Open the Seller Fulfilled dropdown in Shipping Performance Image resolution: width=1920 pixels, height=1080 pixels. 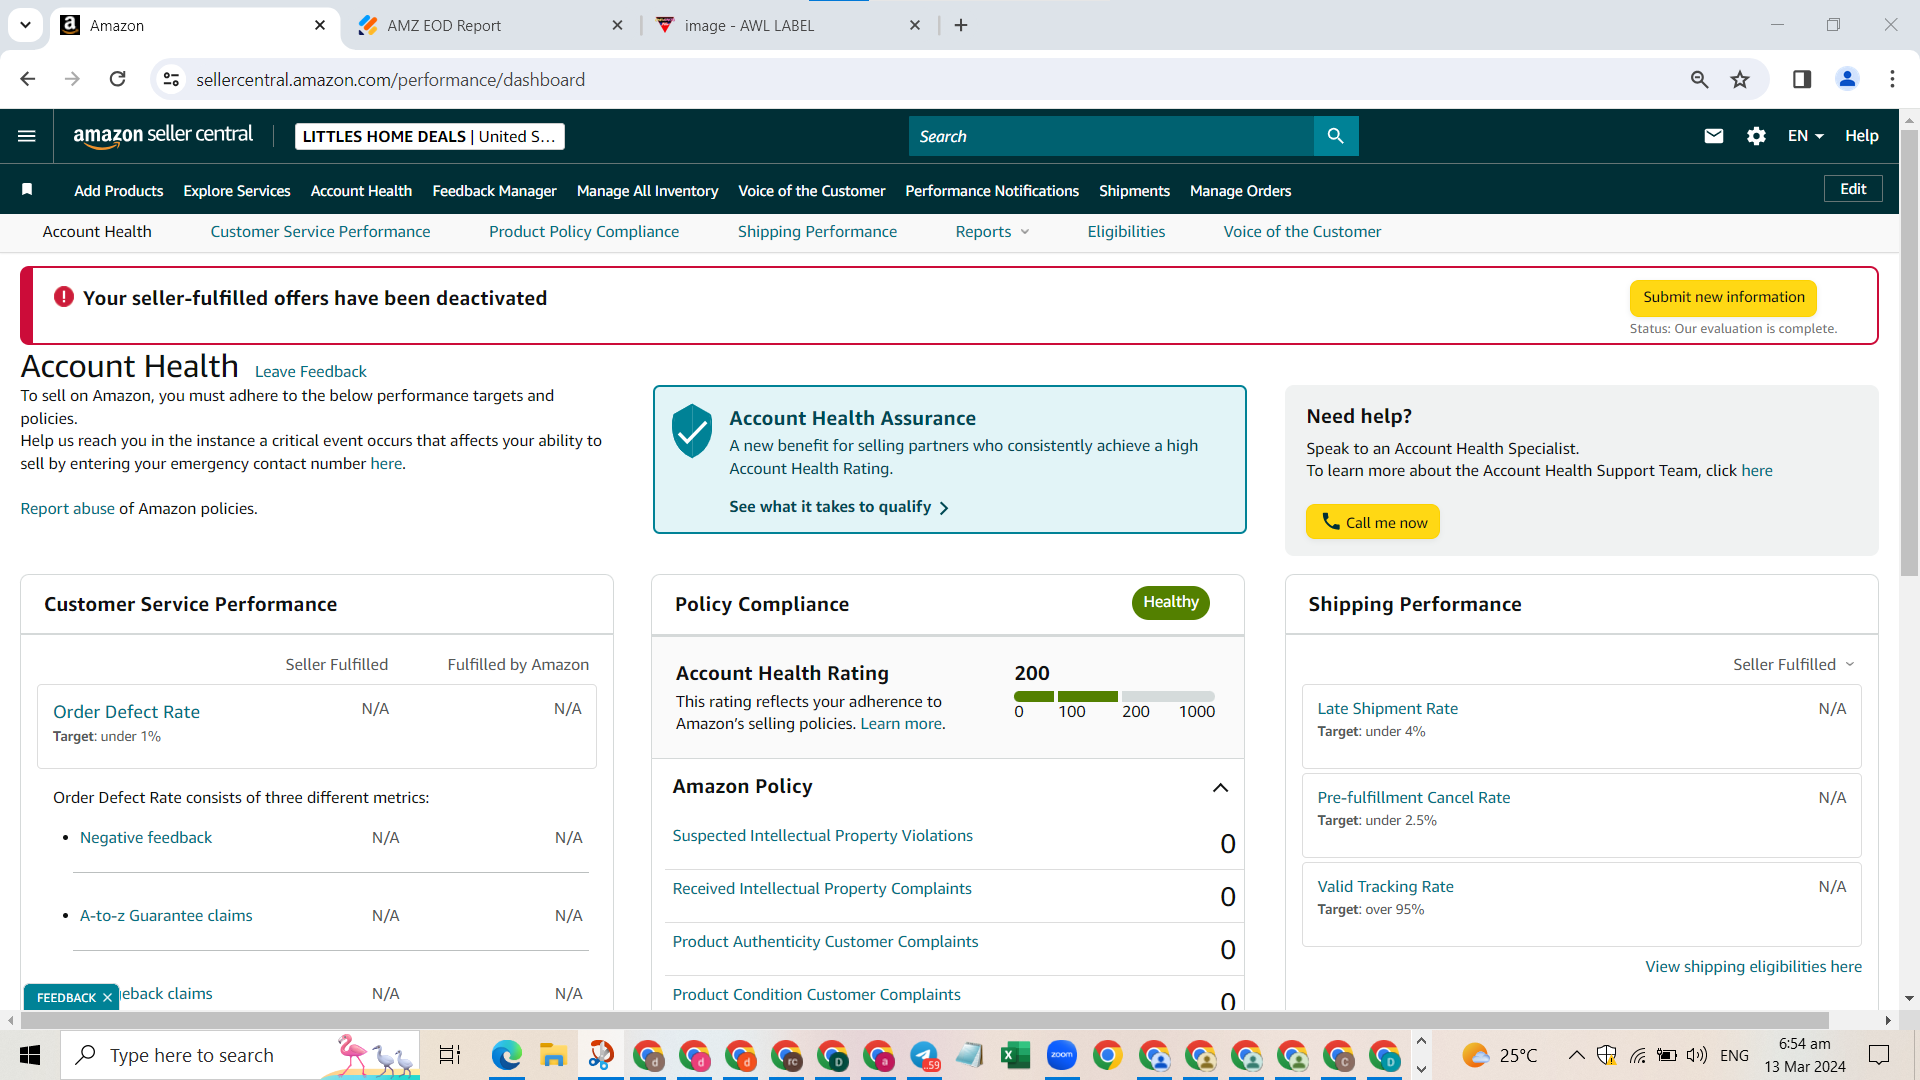pyautogui.click(x=1794, y=664)
